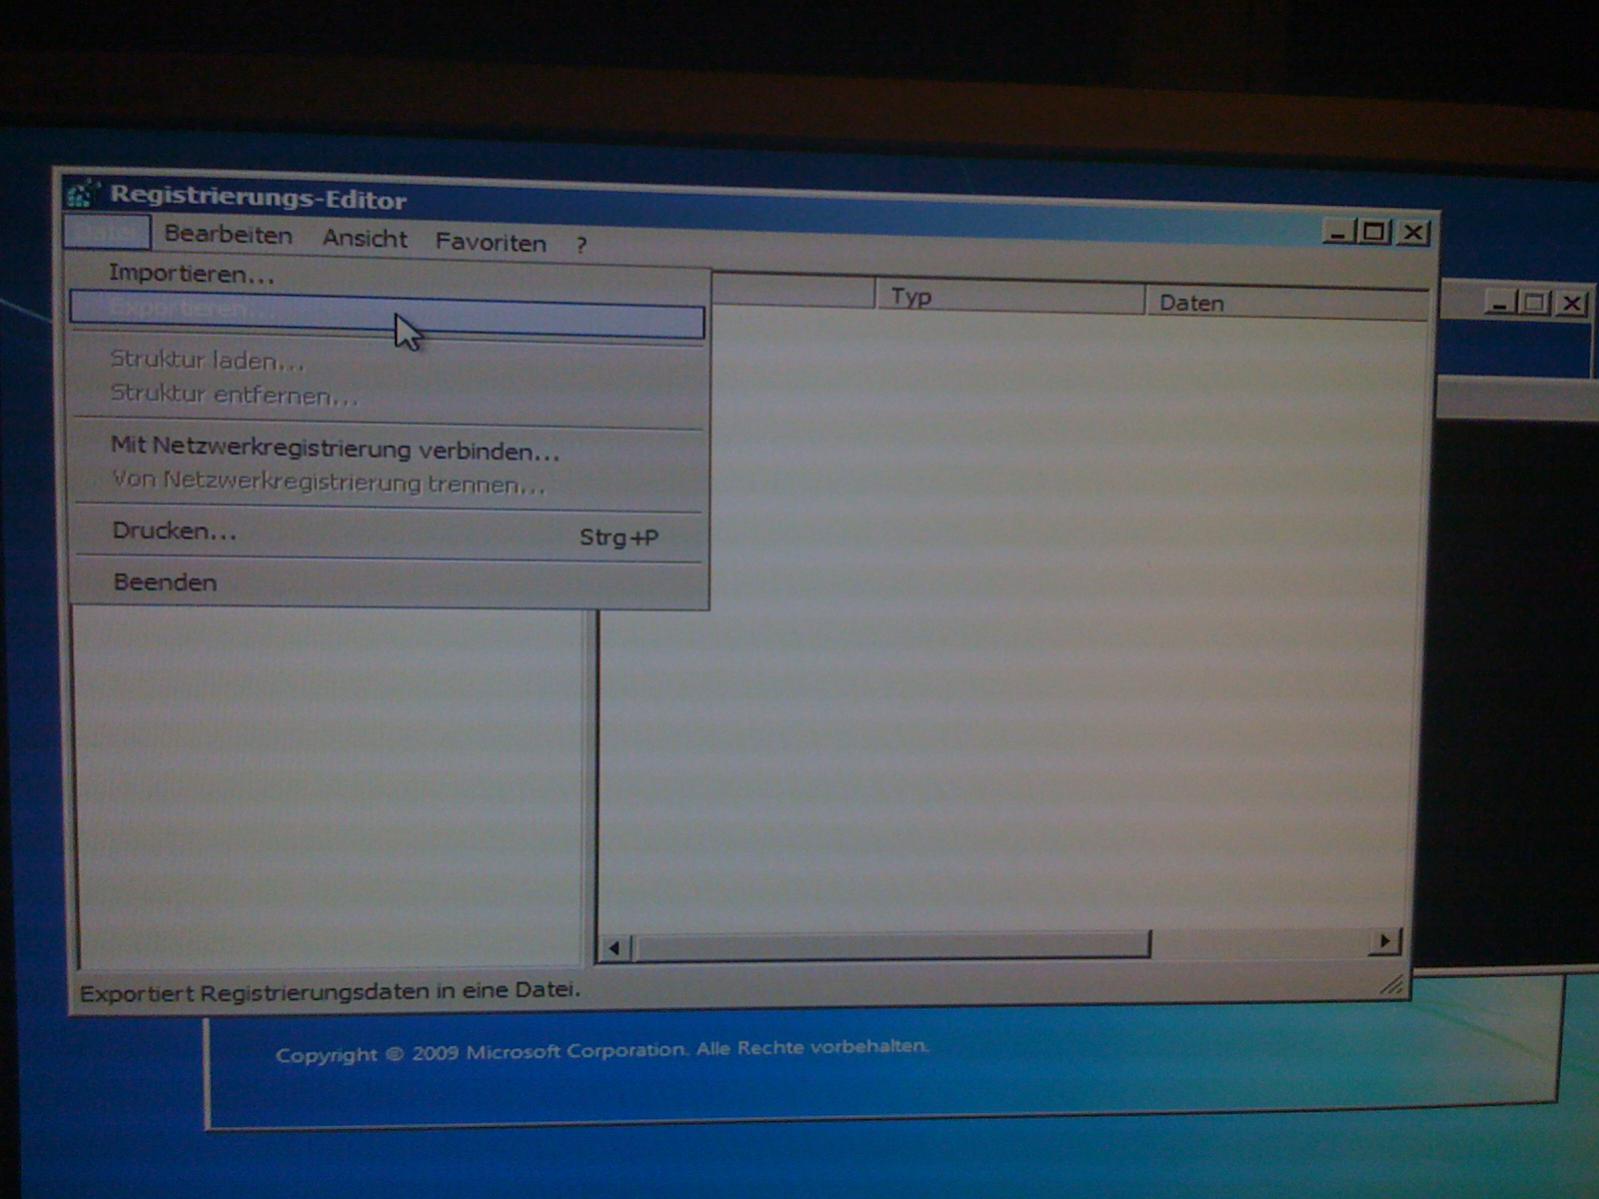The width and height of the screenshot is (1599, 1199).
Task: Click the horizontal scrollbar thumb
Action: pos(892,945)
